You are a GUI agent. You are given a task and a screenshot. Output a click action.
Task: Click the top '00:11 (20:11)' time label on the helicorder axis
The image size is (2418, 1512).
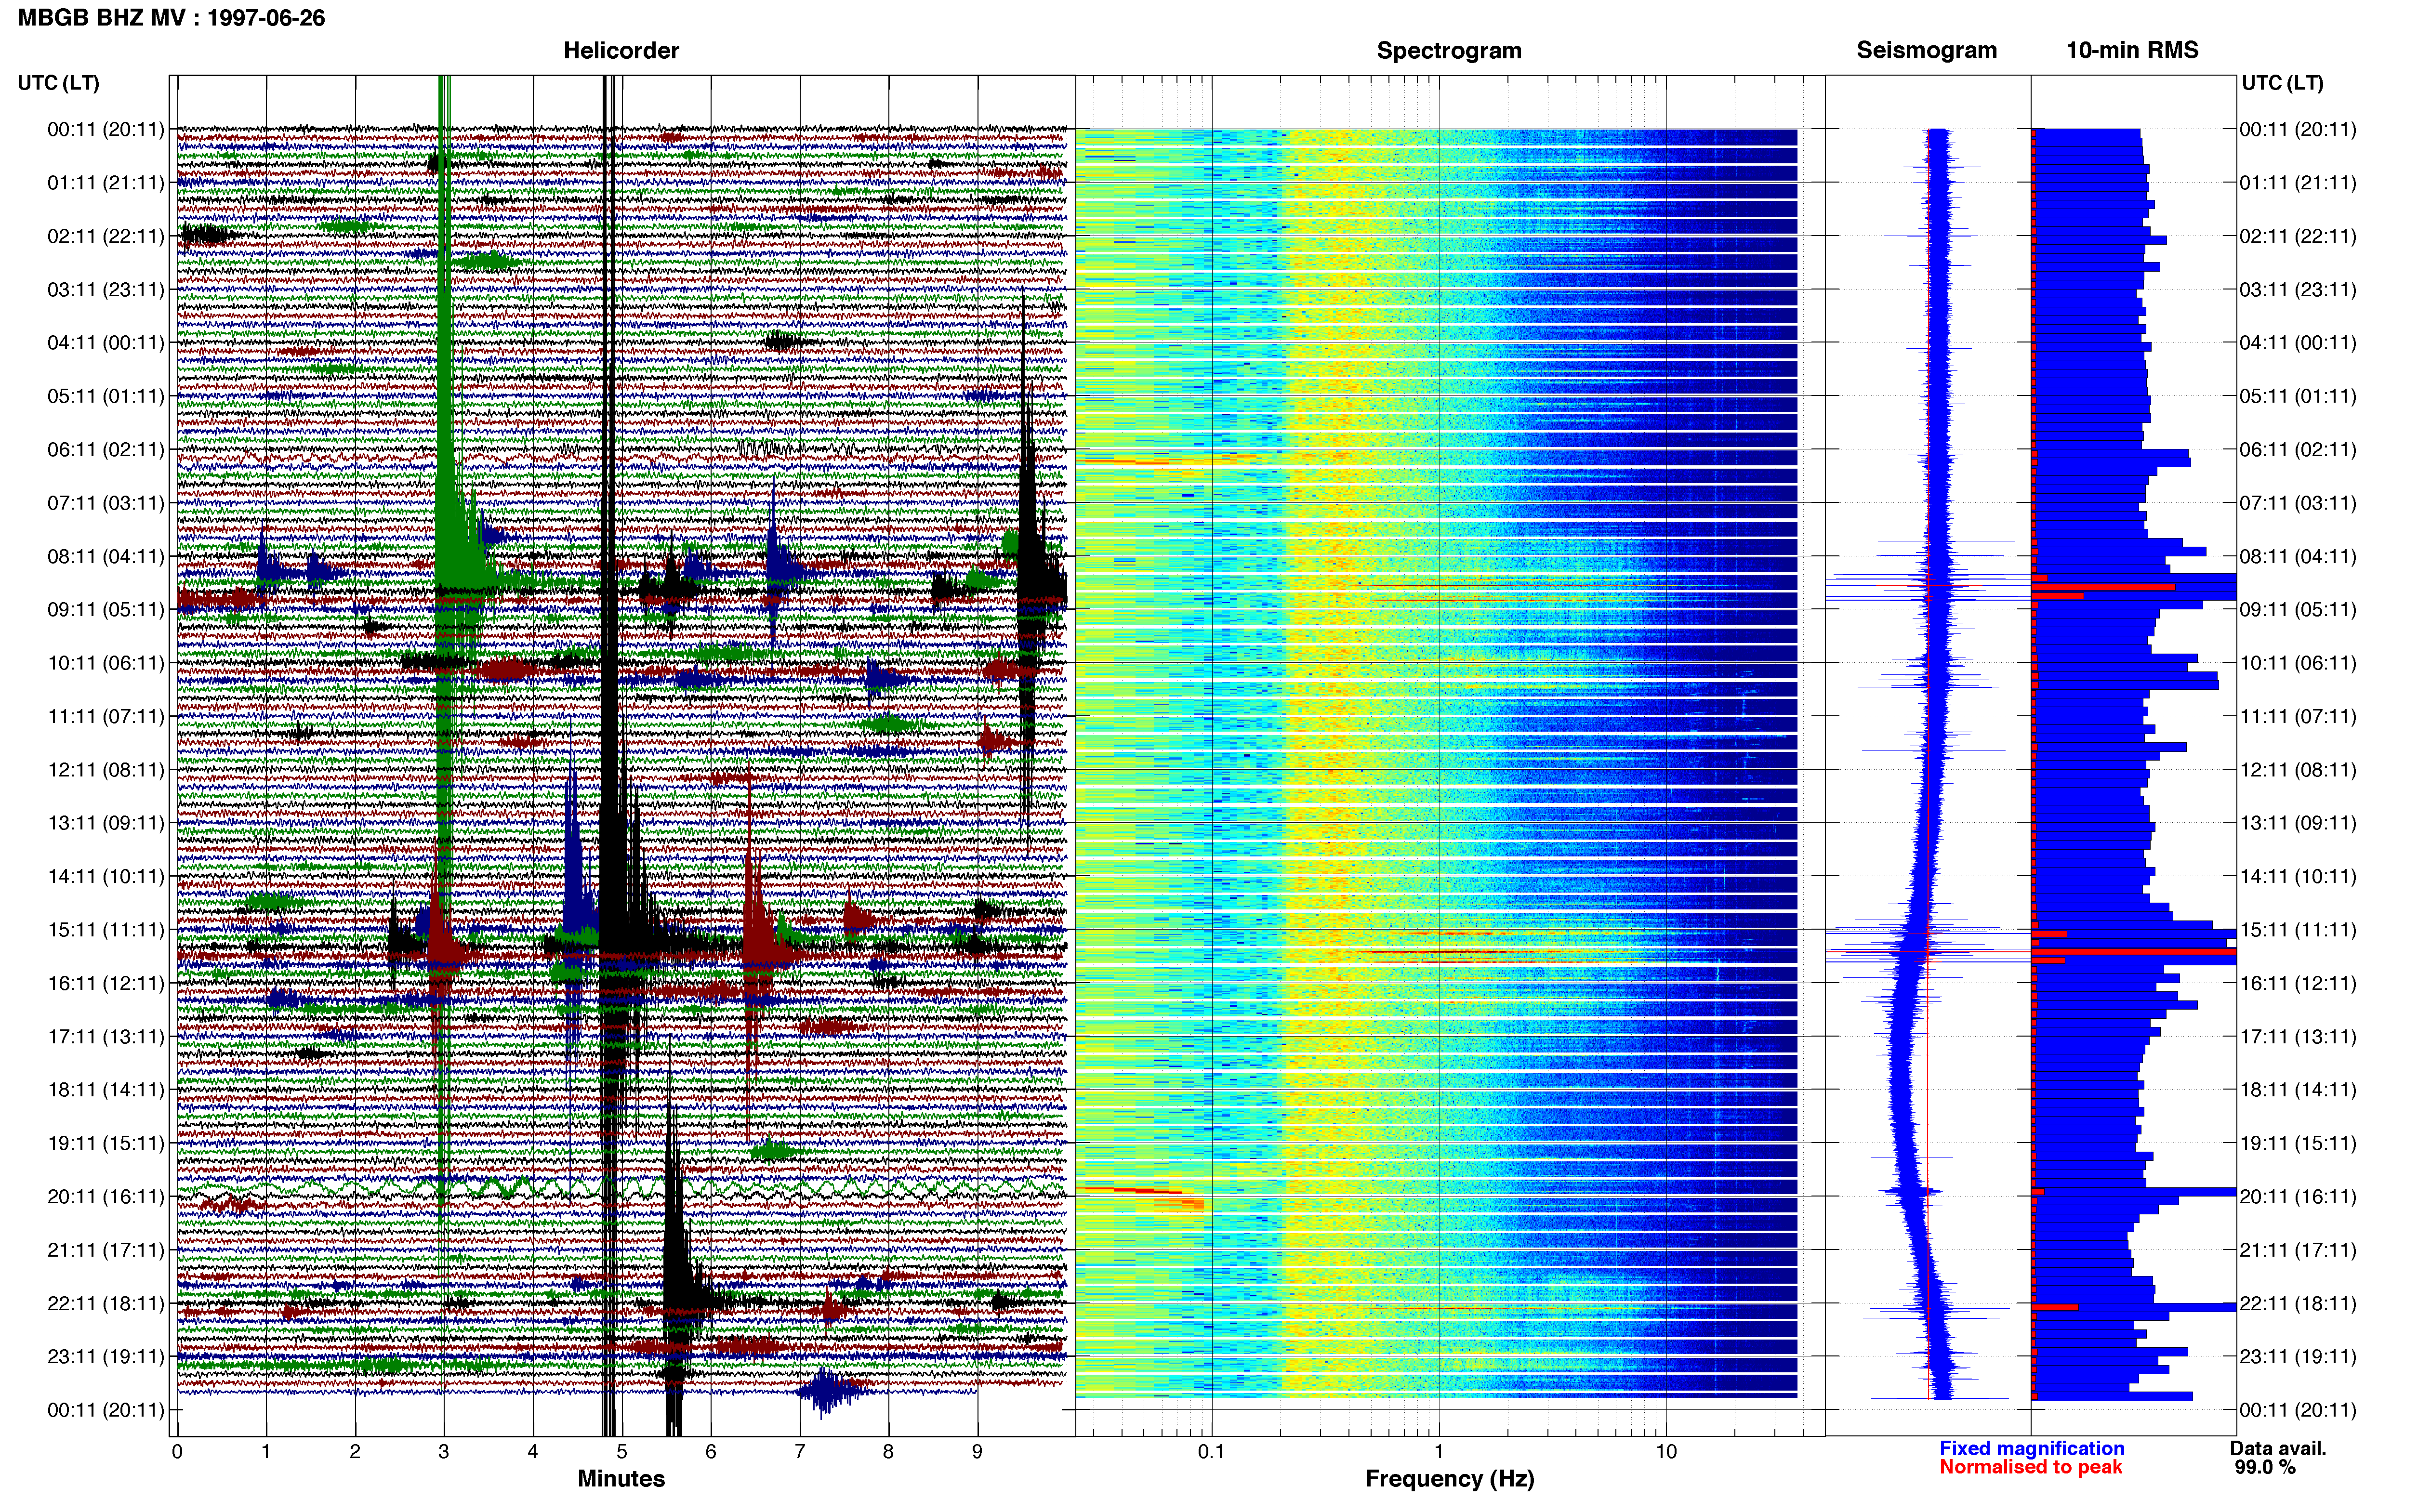106,129
